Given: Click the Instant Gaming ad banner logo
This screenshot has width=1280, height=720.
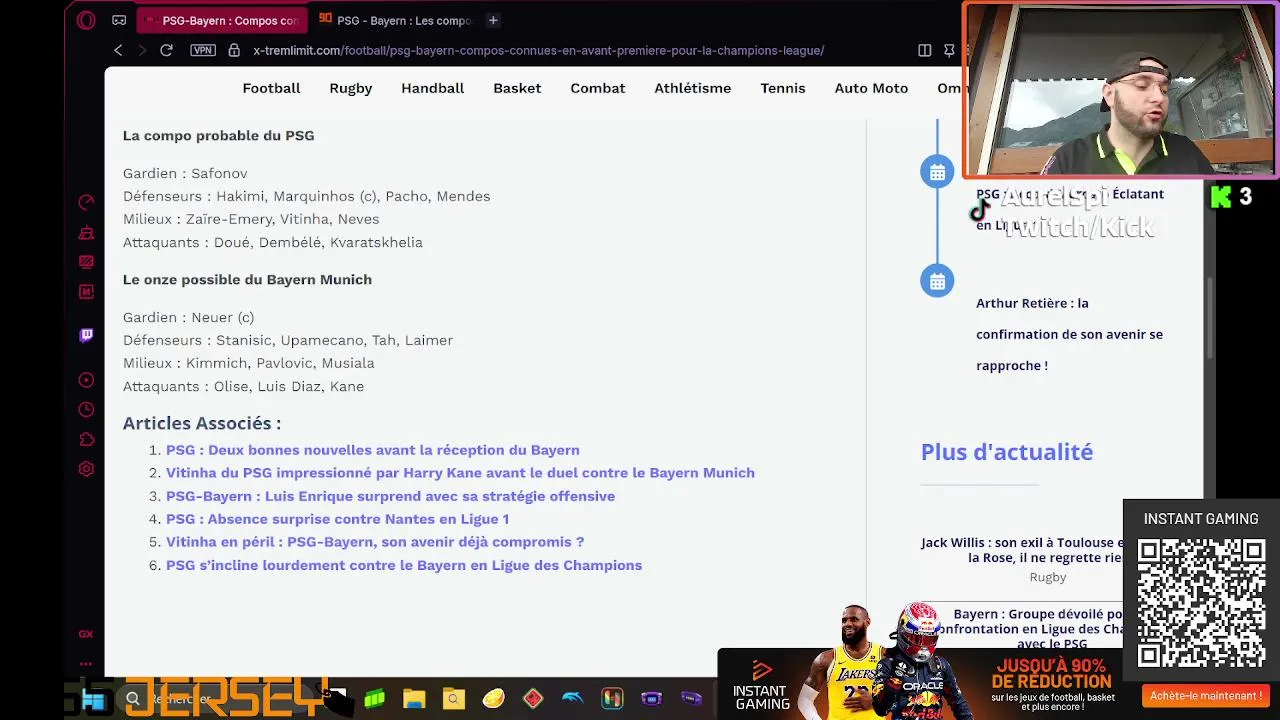Looking at the screenshot, I should pyautogui.click(x=762, y=684).
